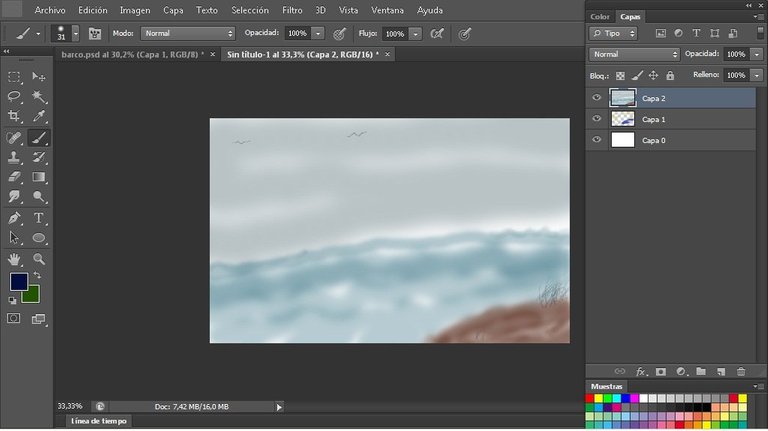Select the Type tool
The width and height of the screenshot is (768, 431).
(39, 217)
